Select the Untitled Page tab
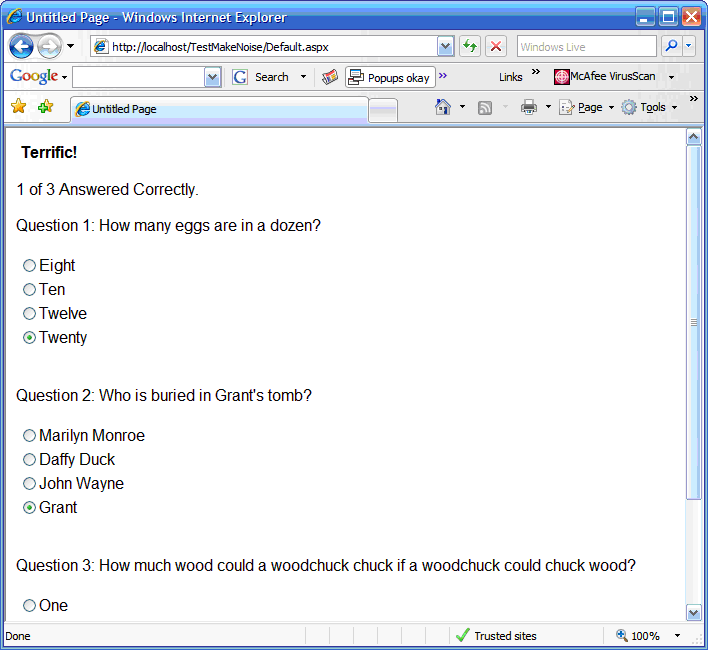Screen dimensions: 708x650 [219, 109]
